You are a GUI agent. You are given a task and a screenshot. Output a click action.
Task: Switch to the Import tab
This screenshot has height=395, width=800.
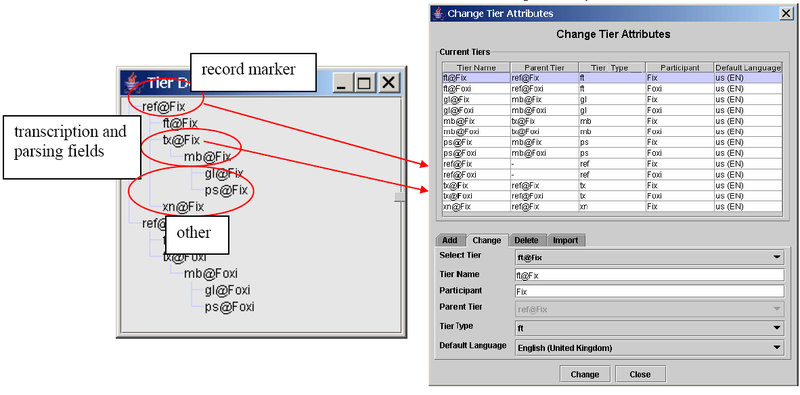click(566, 240)
